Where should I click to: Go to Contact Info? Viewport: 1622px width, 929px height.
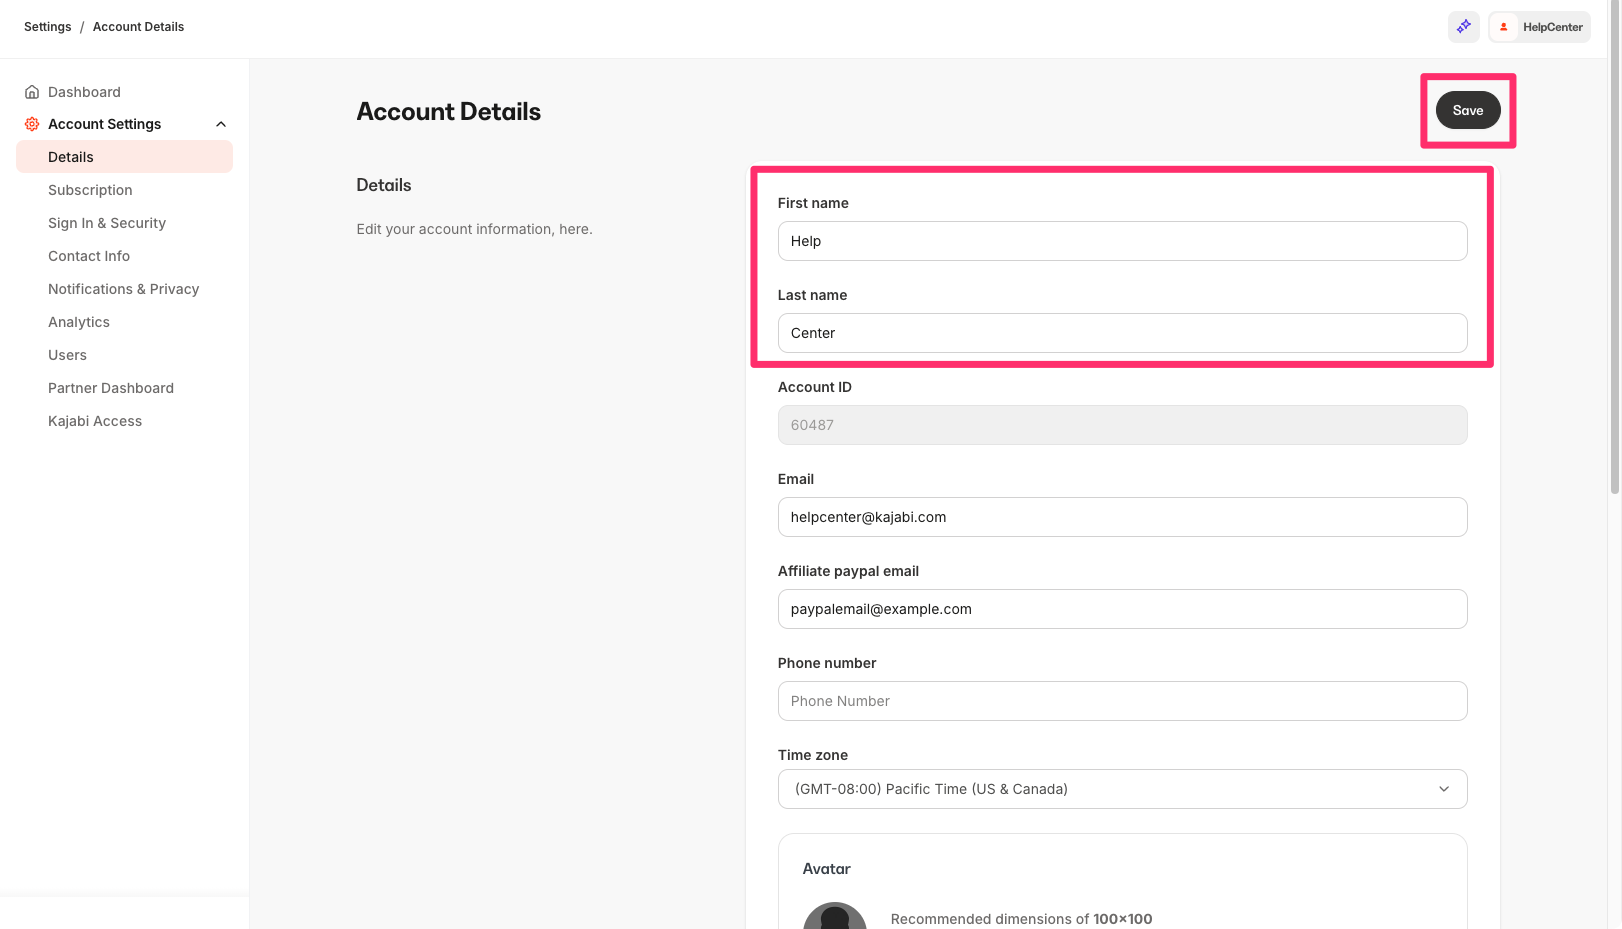pyautogui.click(x=88, y=256)
